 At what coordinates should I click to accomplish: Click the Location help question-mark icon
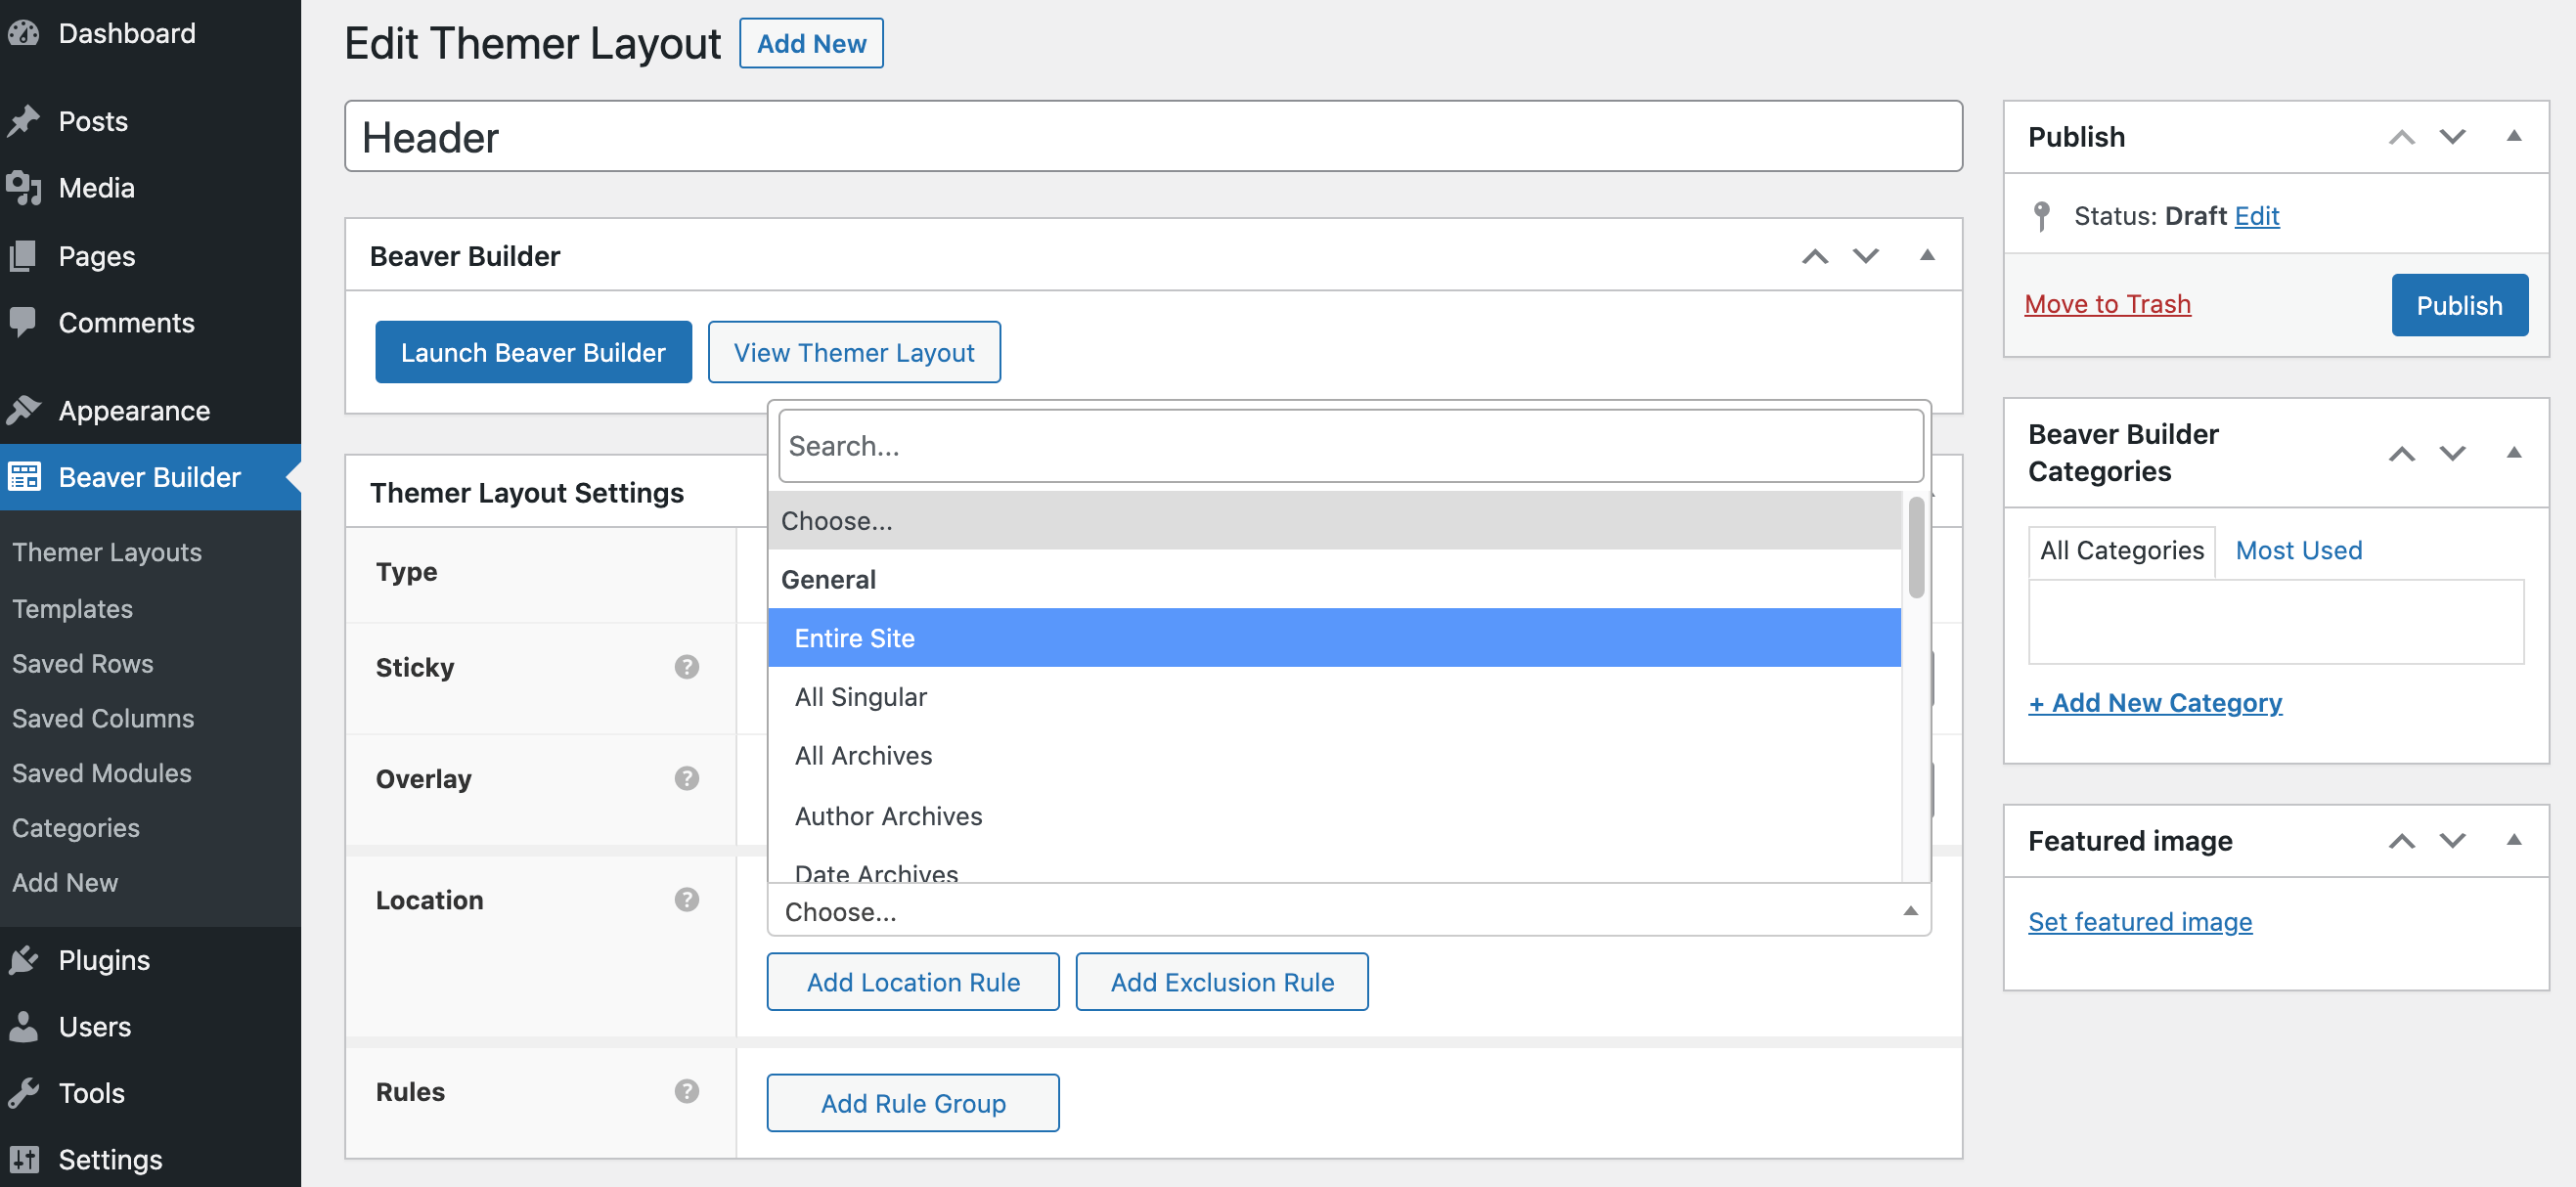pyautogui.click(x=686, y=899)
